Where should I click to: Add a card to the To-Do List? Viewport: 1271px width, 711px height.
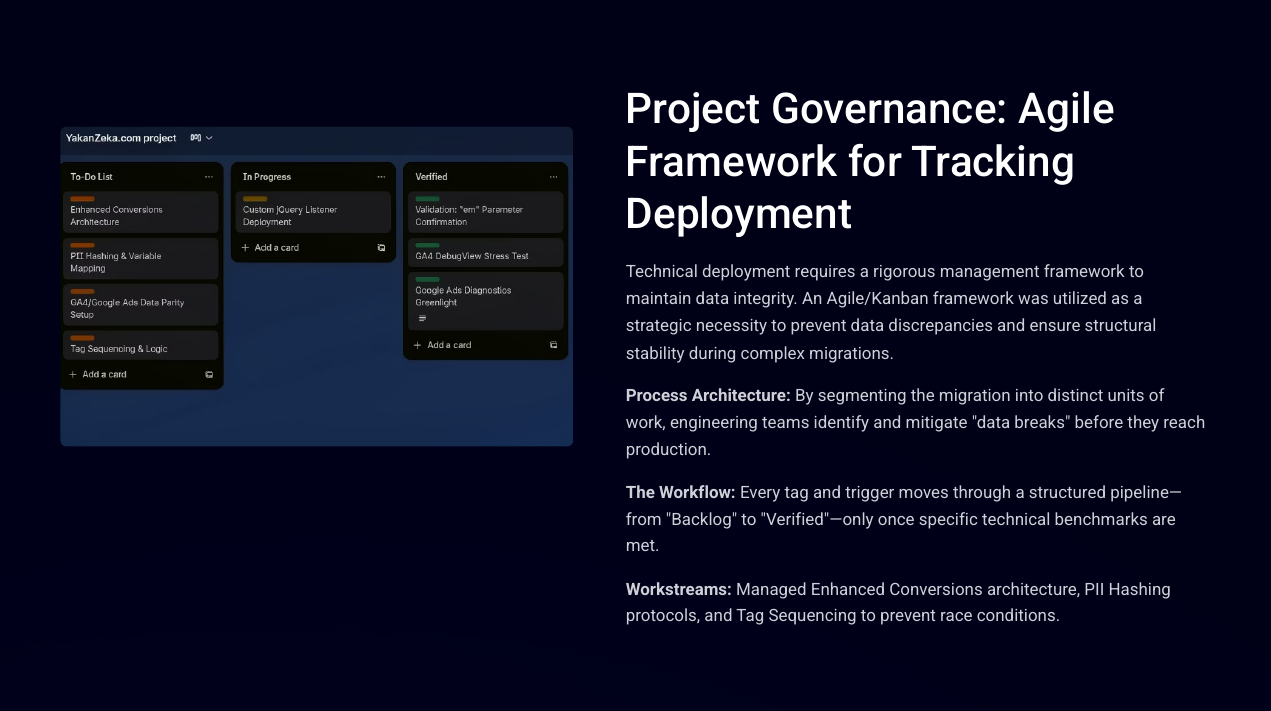tap(98, 375)
